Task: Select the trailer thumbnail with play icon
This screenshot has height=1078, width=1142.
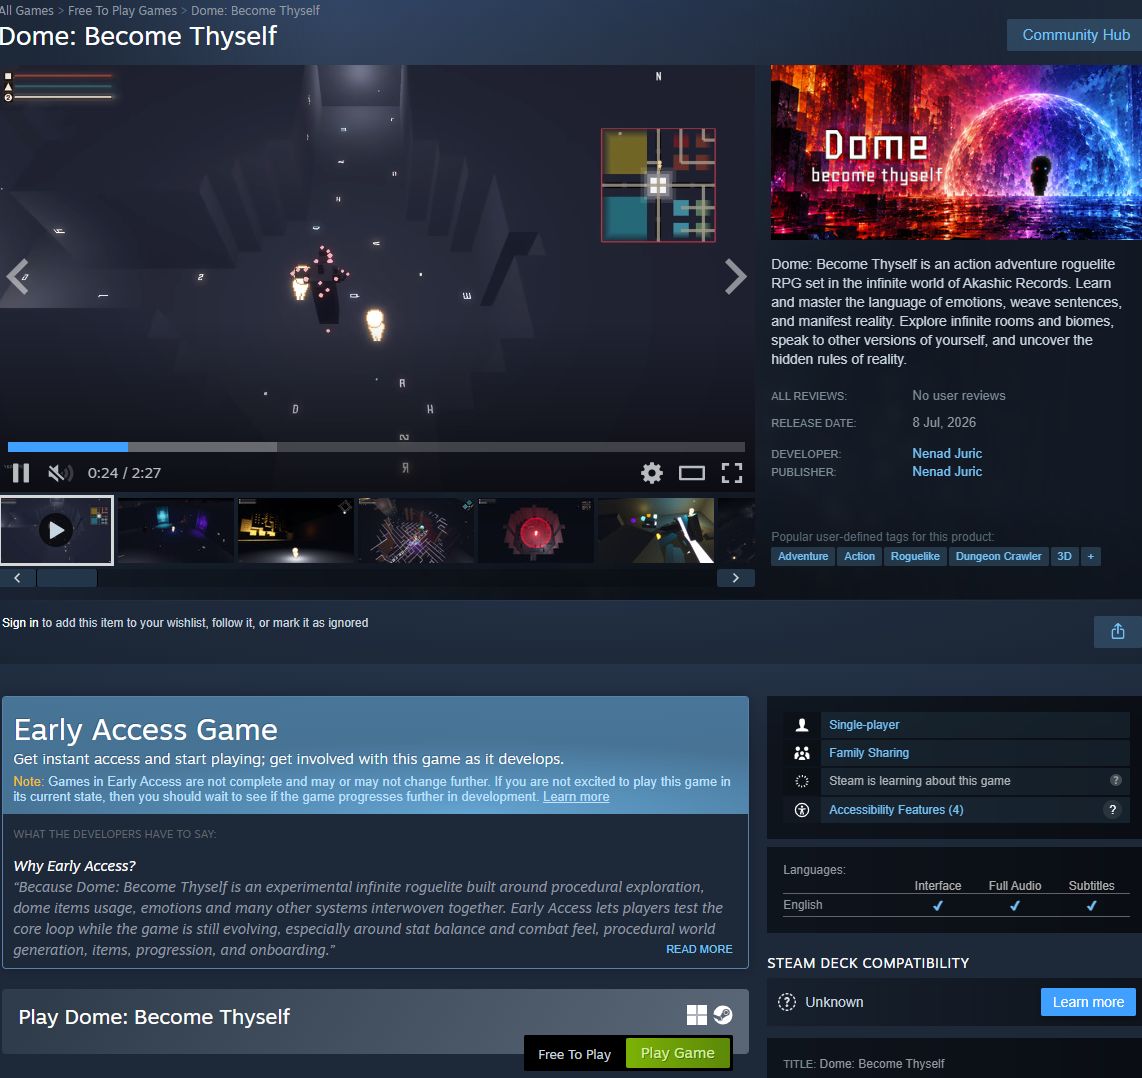Action: pyautogui.click(x=57, y=530)
